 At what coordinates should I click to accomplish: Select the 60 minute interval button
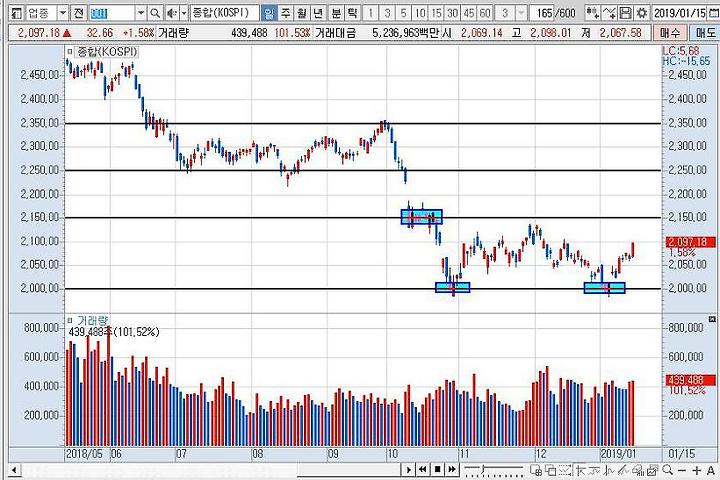(485, 13)
